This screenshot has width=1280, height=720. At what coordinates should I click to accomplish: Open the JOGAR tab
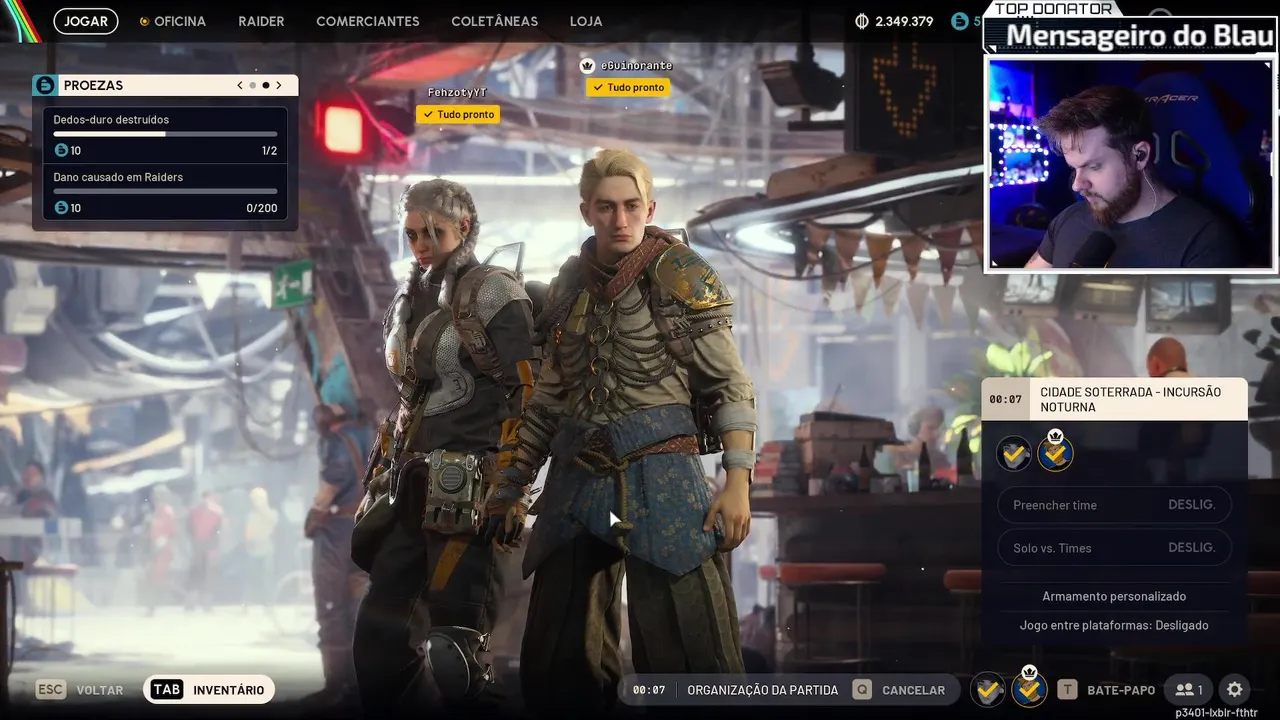[x=86, y=21]
